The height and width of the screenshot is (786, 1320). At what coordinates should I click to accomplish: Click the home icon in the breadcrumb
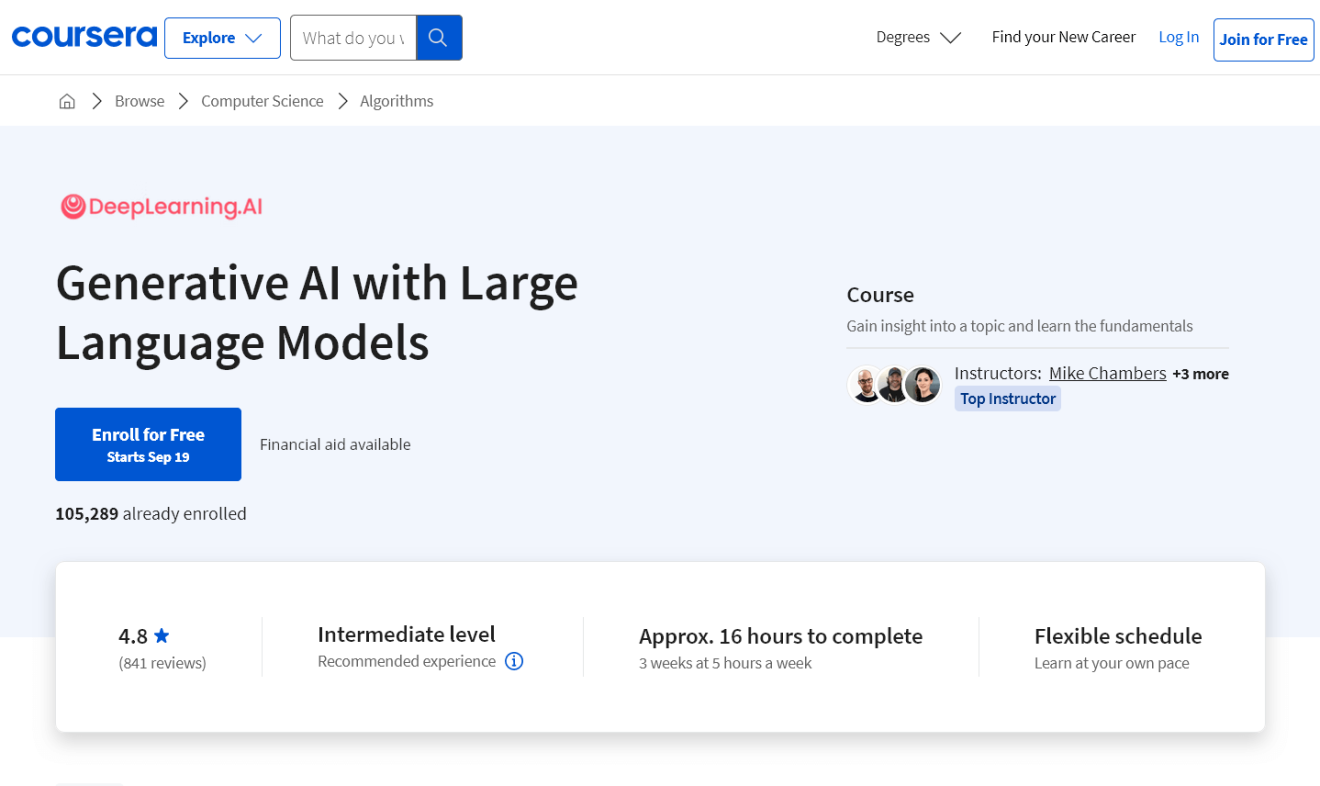pyautogui.click(x=66, y=100)
